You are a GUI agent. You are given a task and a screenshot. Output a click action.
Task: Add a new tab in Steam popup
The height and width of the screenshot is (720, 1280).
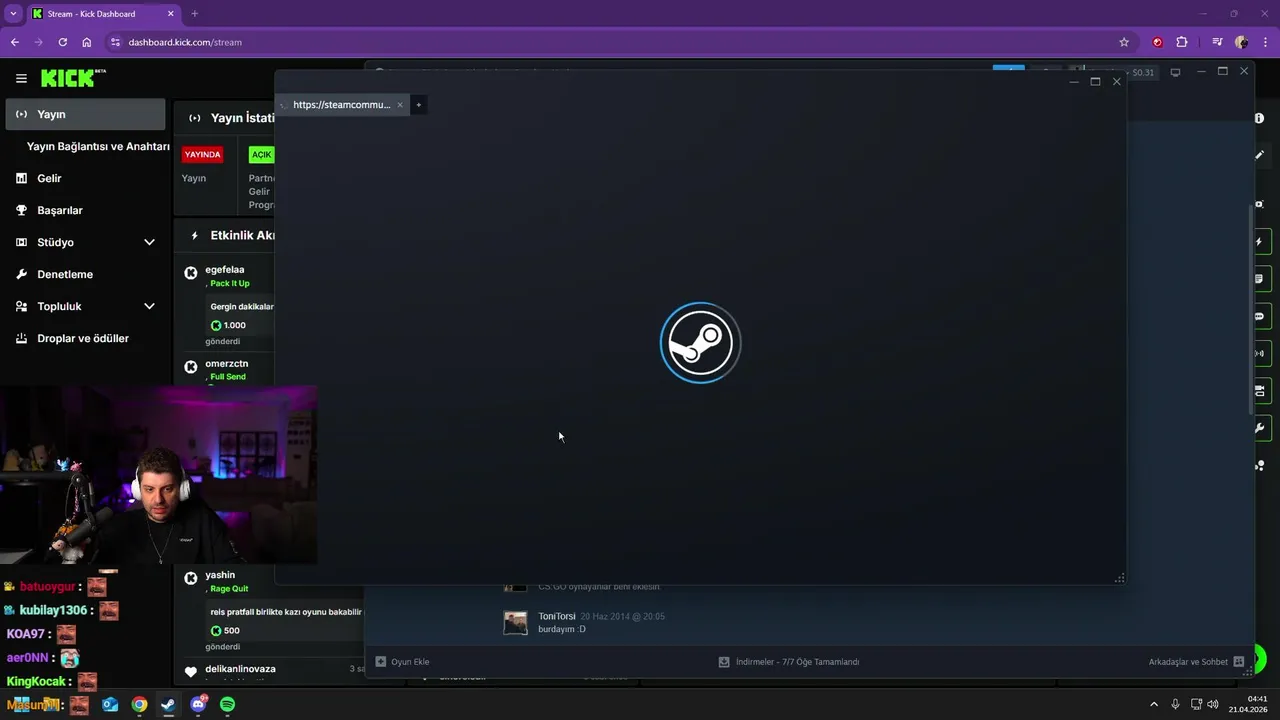(419, 105)
